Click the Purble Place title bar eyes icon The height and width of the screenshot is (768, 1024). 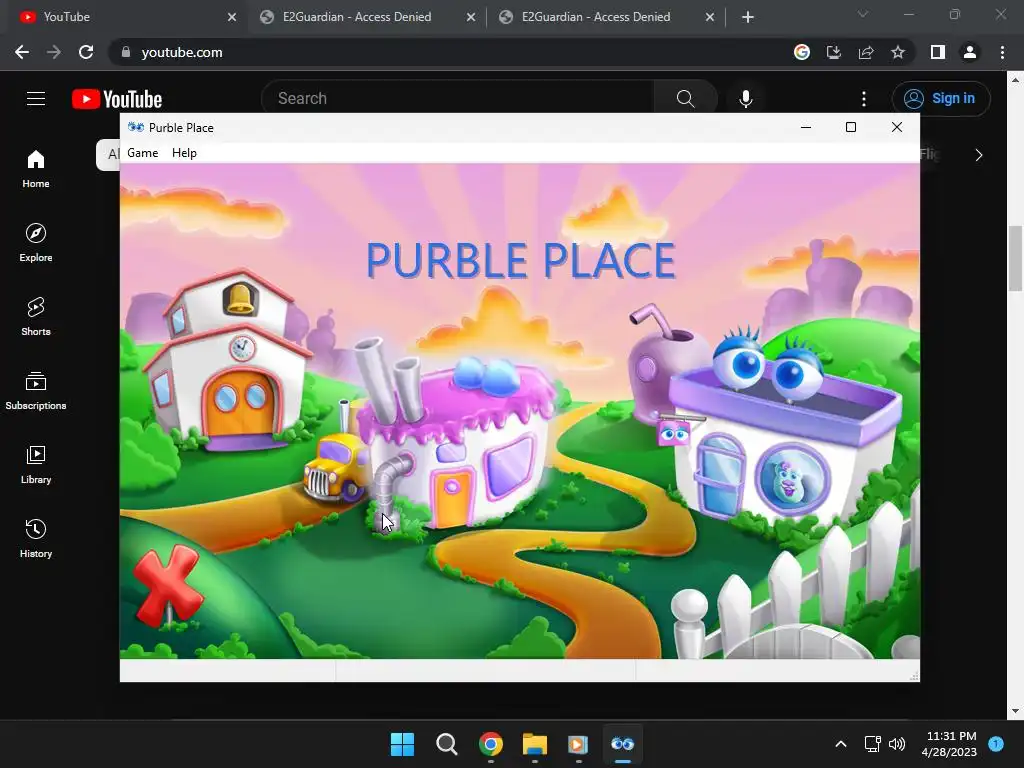(x=136, y=127)
